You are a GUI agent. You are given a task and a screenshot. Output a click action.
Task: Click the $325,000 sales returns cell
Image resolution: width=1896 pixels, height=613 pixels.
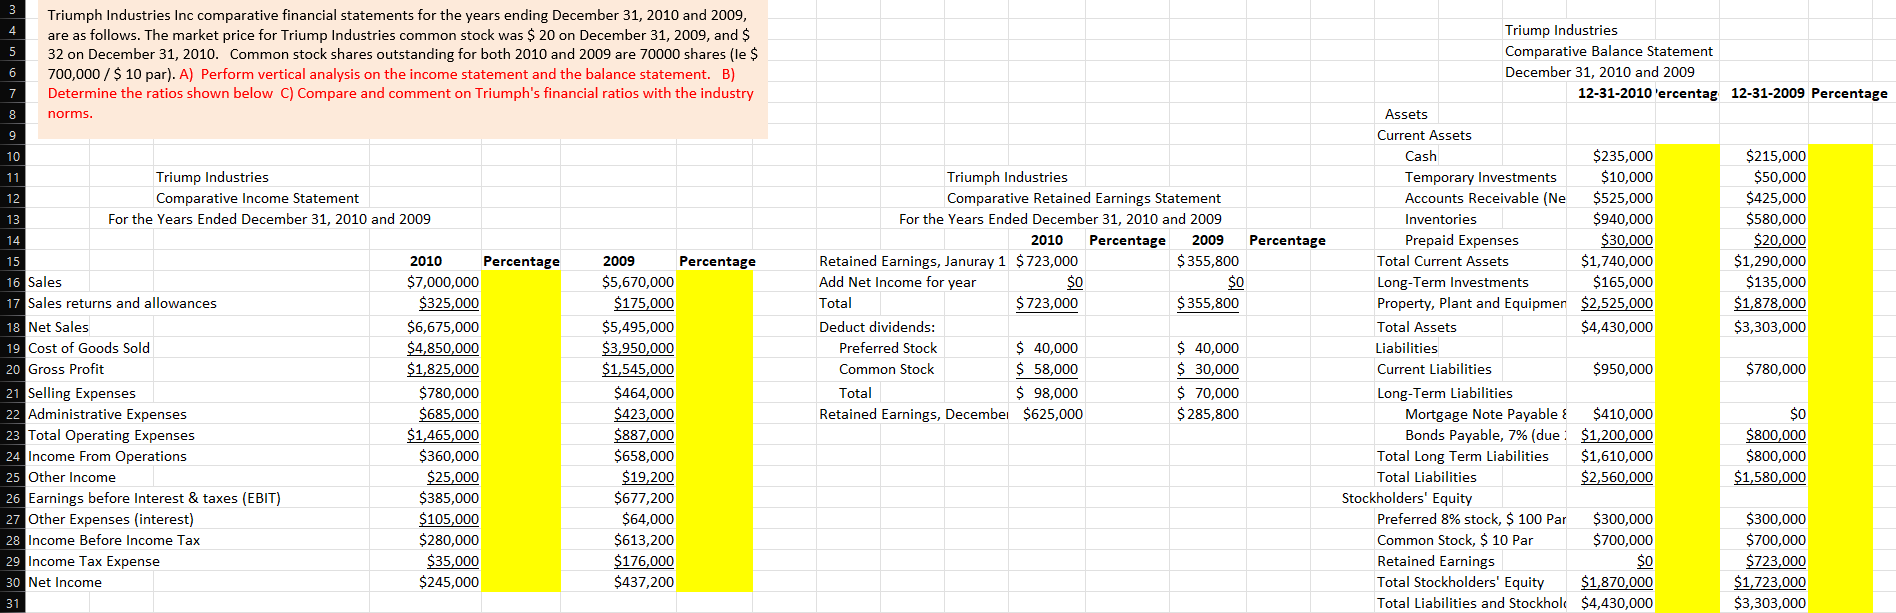tap(448, 303)
